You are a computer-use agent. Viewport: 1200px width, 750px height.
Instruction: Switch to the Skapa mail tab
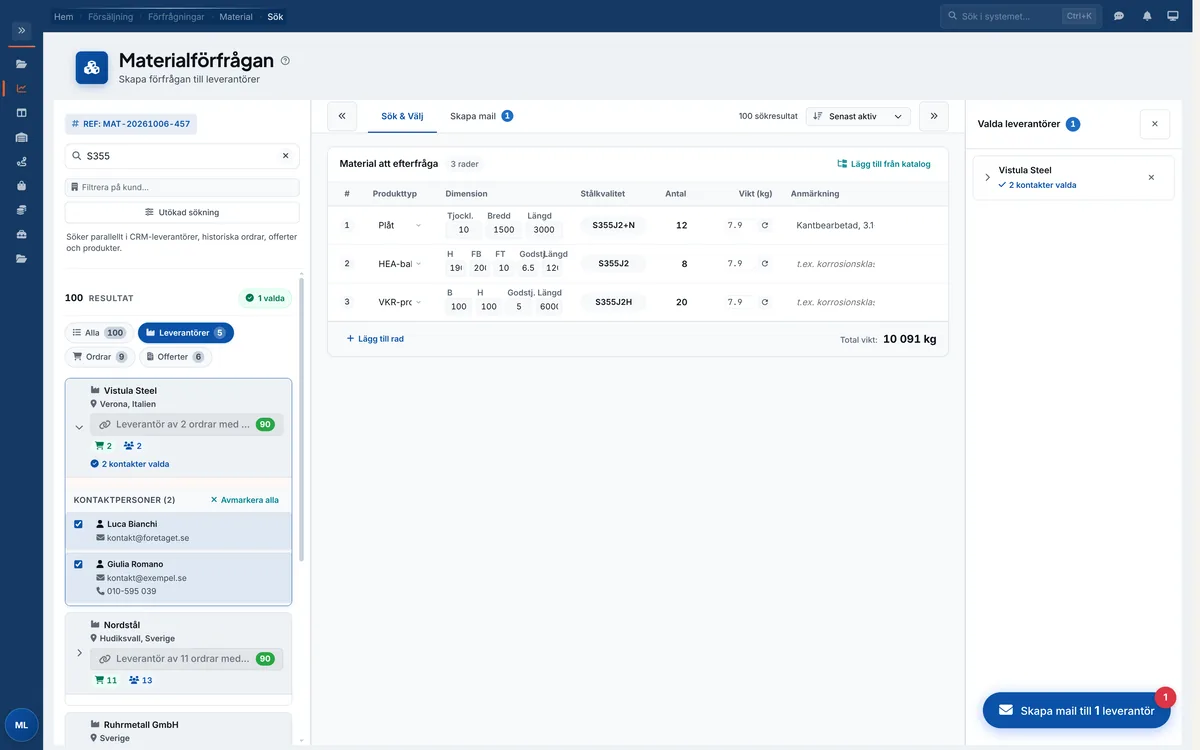481,116
